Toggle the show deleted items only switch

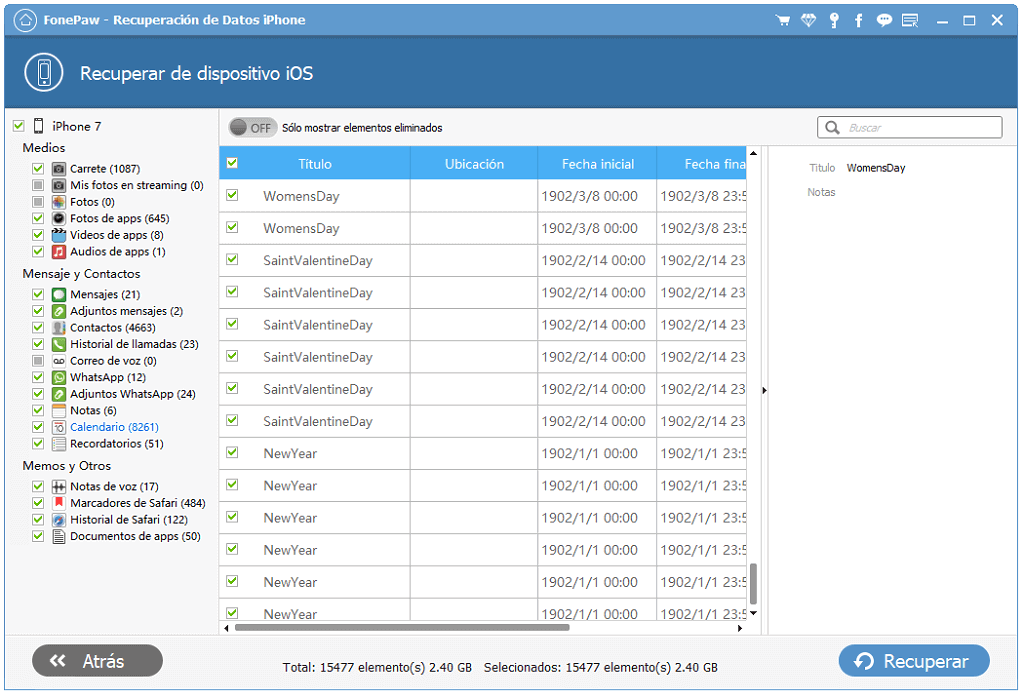[x=252, y=127]
